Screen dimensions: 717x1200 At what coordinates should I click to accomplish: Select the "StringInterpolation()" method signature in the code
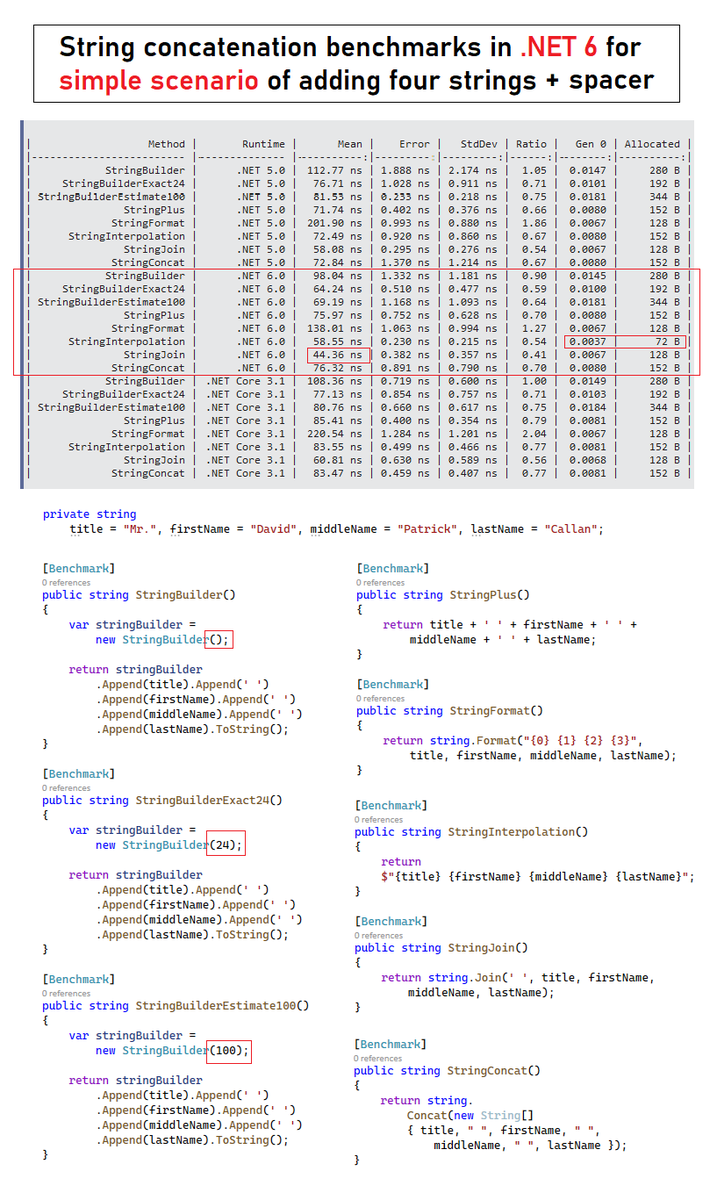[517, 832]
